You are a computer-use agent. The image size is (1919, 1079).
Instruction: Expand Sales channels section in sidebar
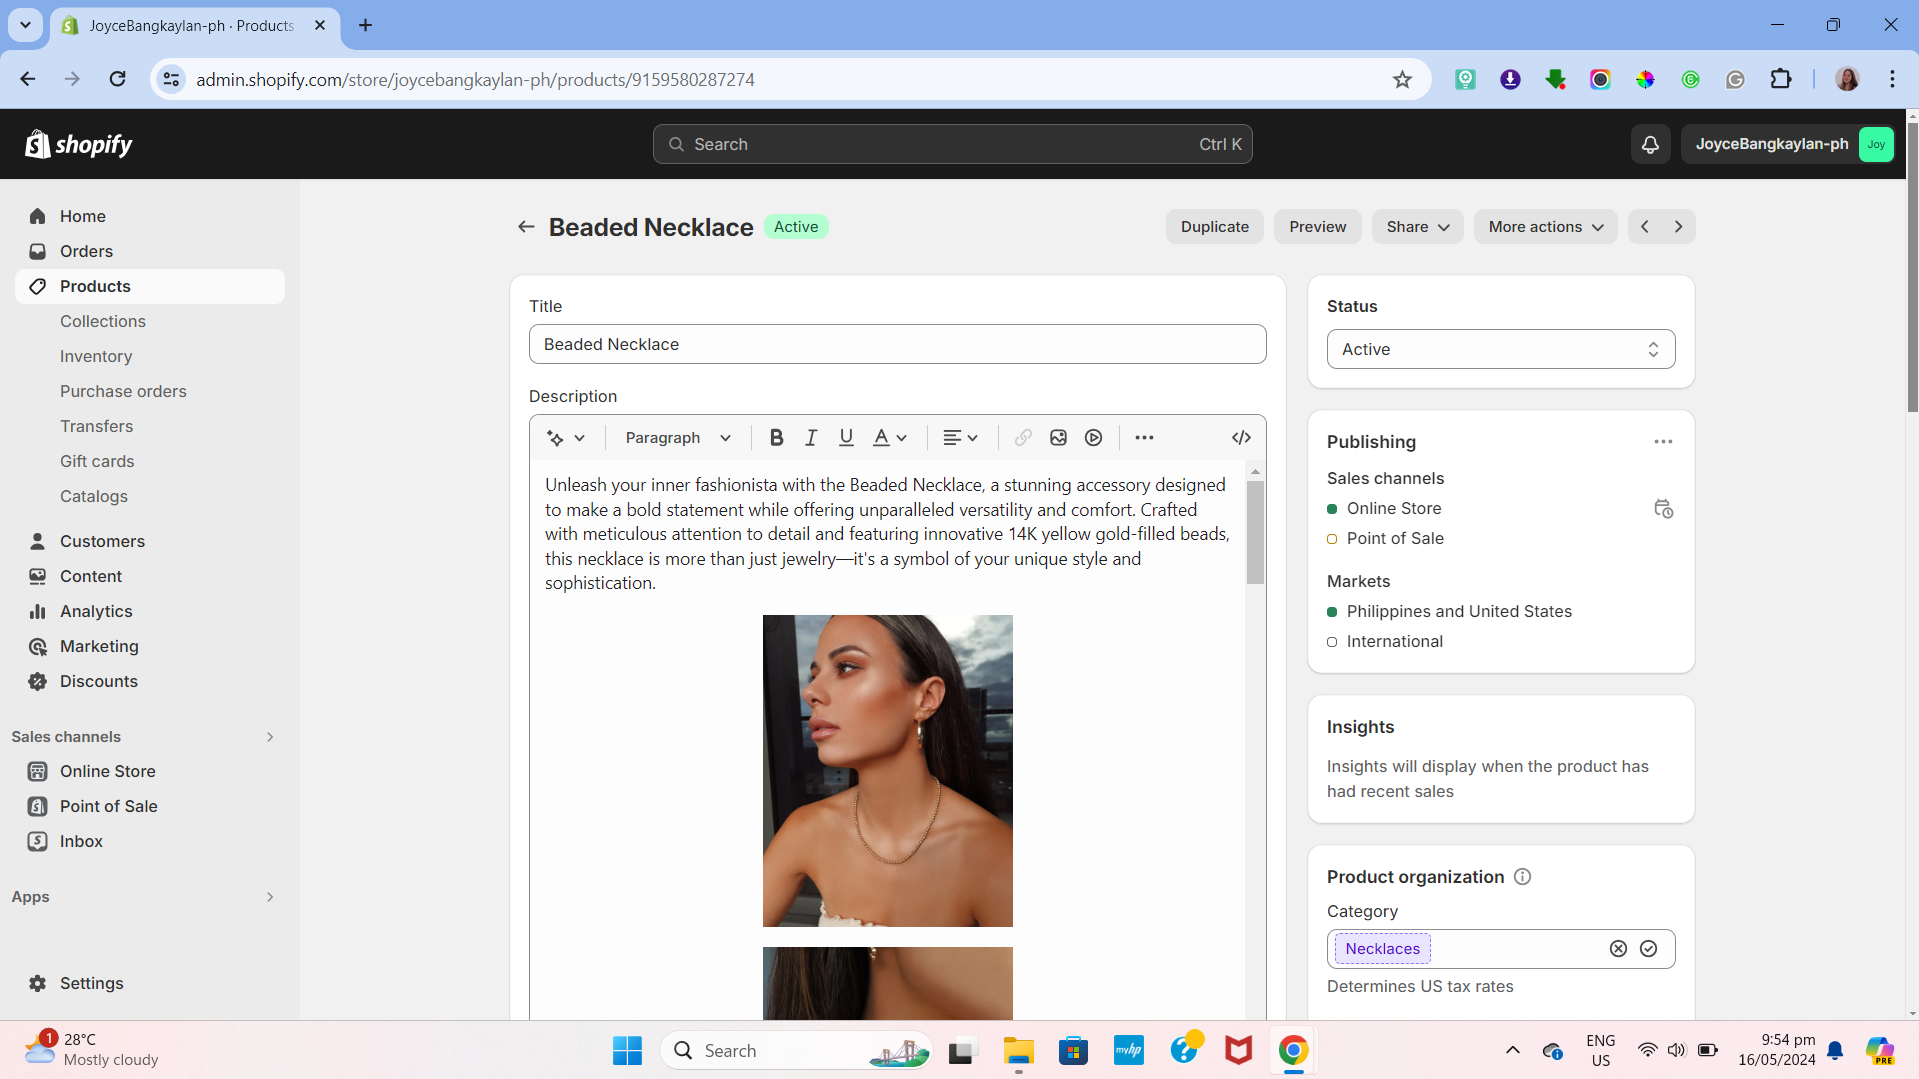(x=269, y=737)
